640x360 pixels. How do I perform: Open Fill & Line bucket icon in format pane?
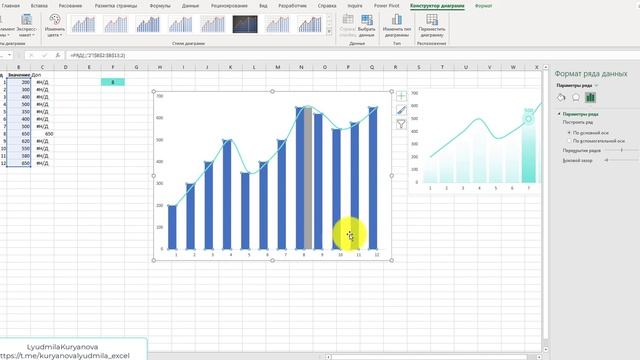561,97
